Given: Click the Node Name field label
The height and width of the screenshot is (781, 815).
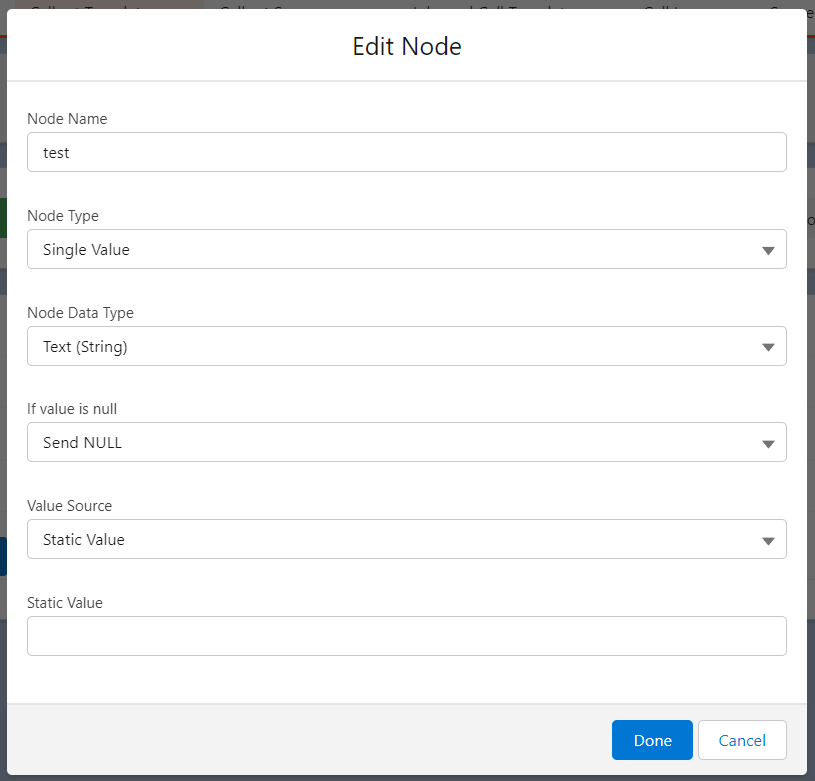Looking at the screenshot, I should tap(67, 119).
